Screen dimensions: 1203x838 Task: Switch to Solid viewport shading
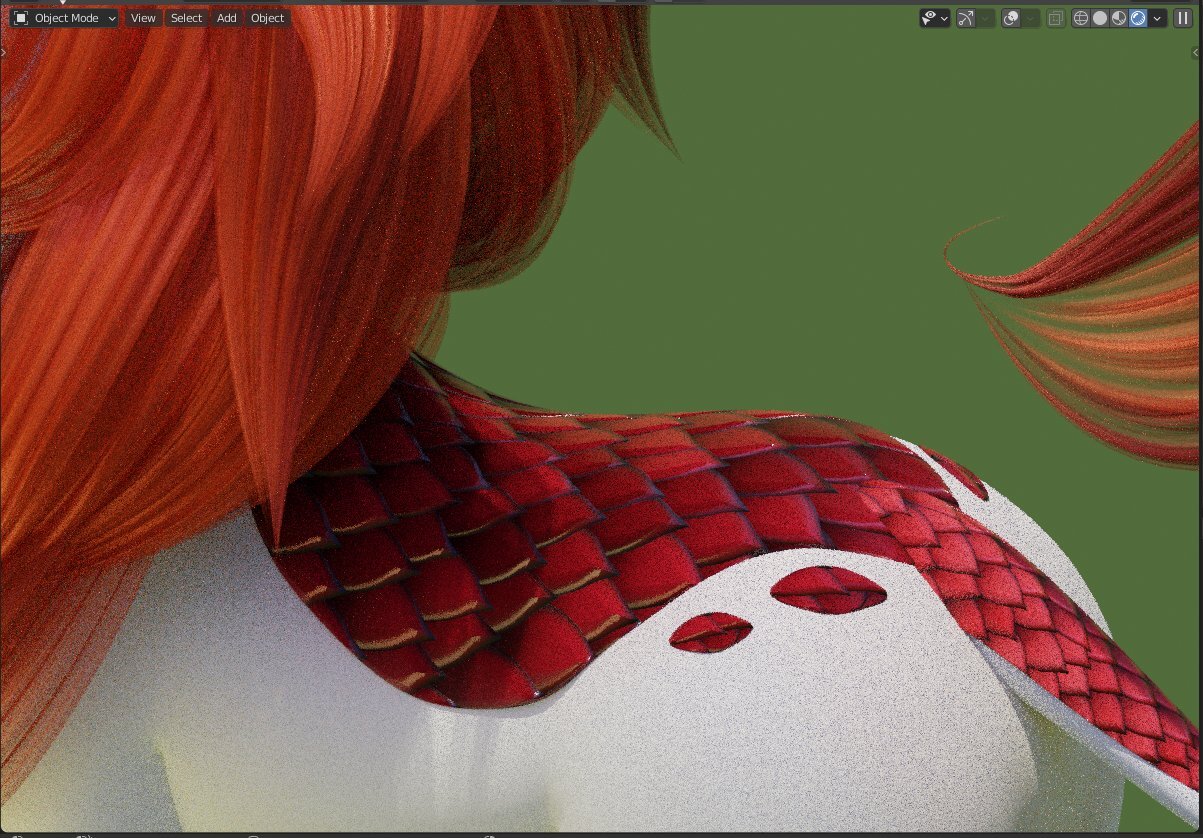point(1100,18)
